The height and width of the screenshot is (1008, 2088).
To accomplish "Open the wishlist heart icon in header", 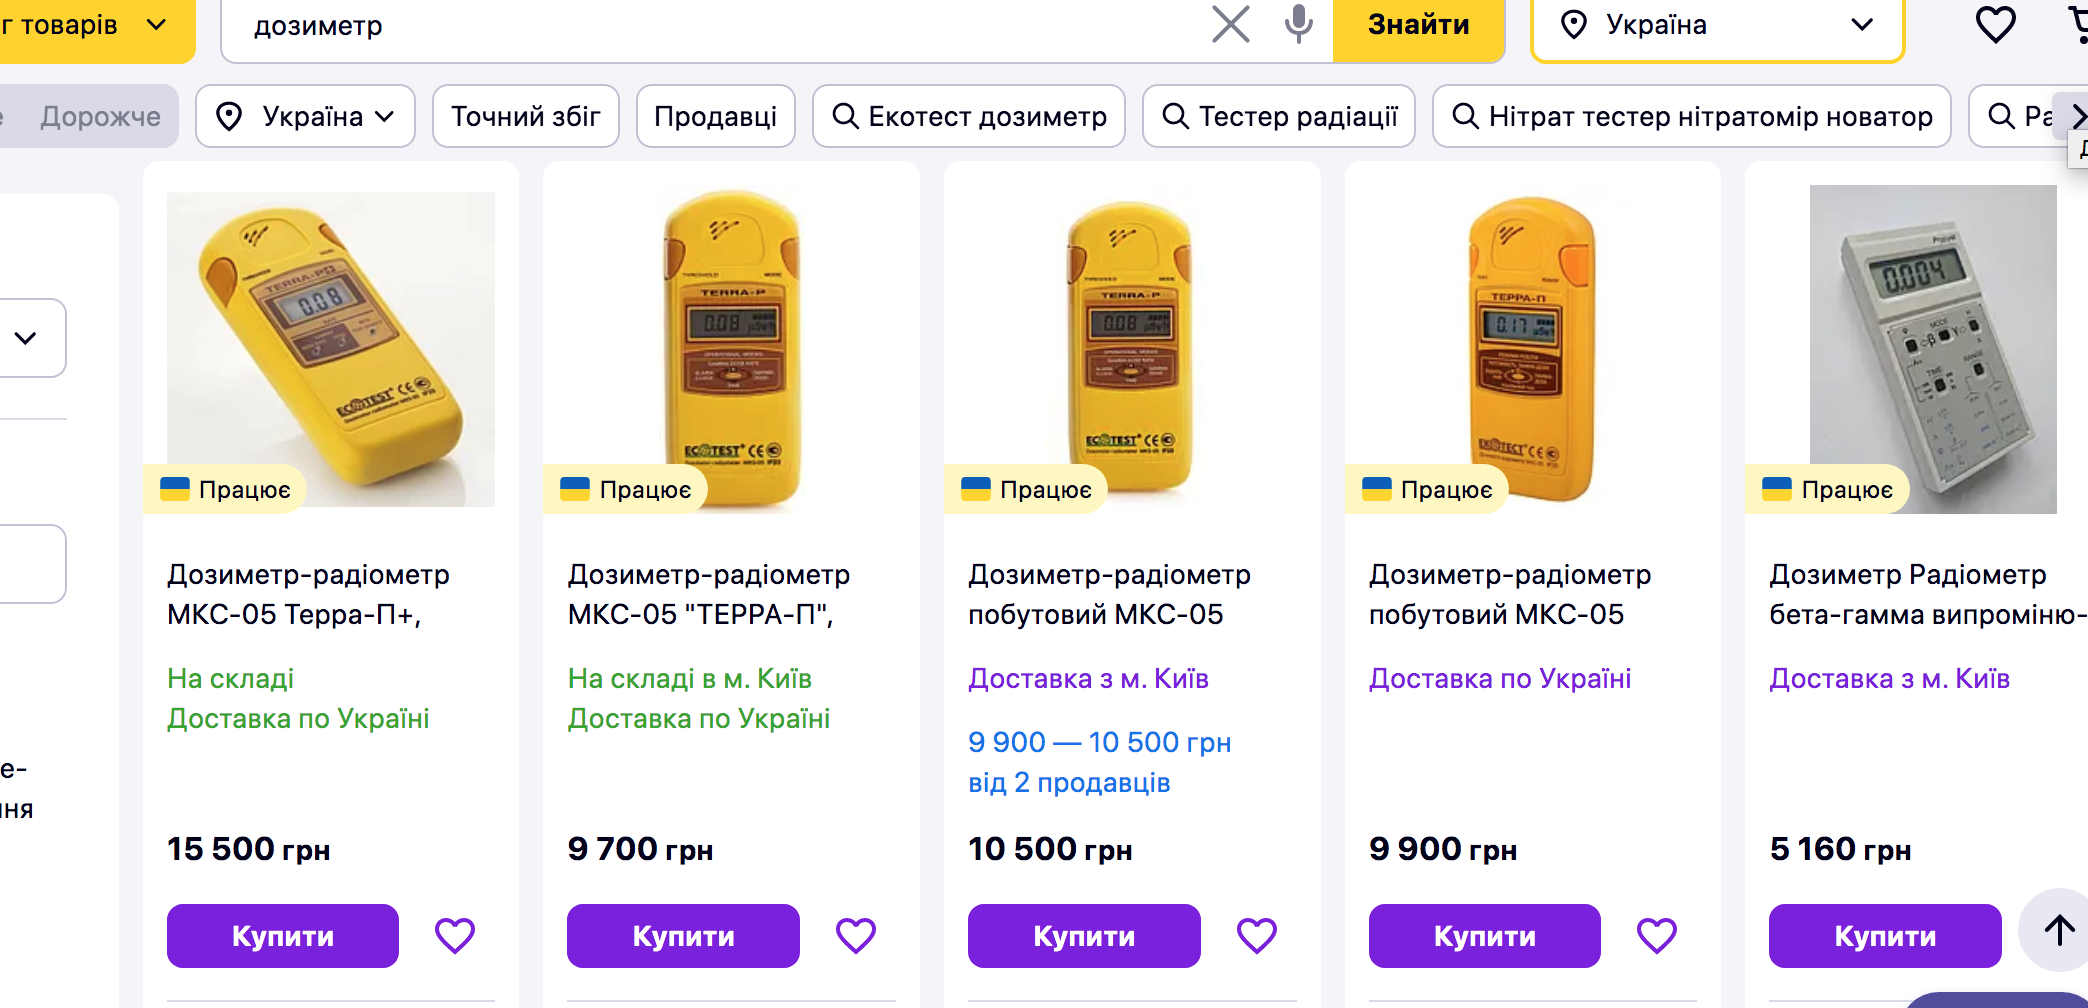I will 1995,24.
